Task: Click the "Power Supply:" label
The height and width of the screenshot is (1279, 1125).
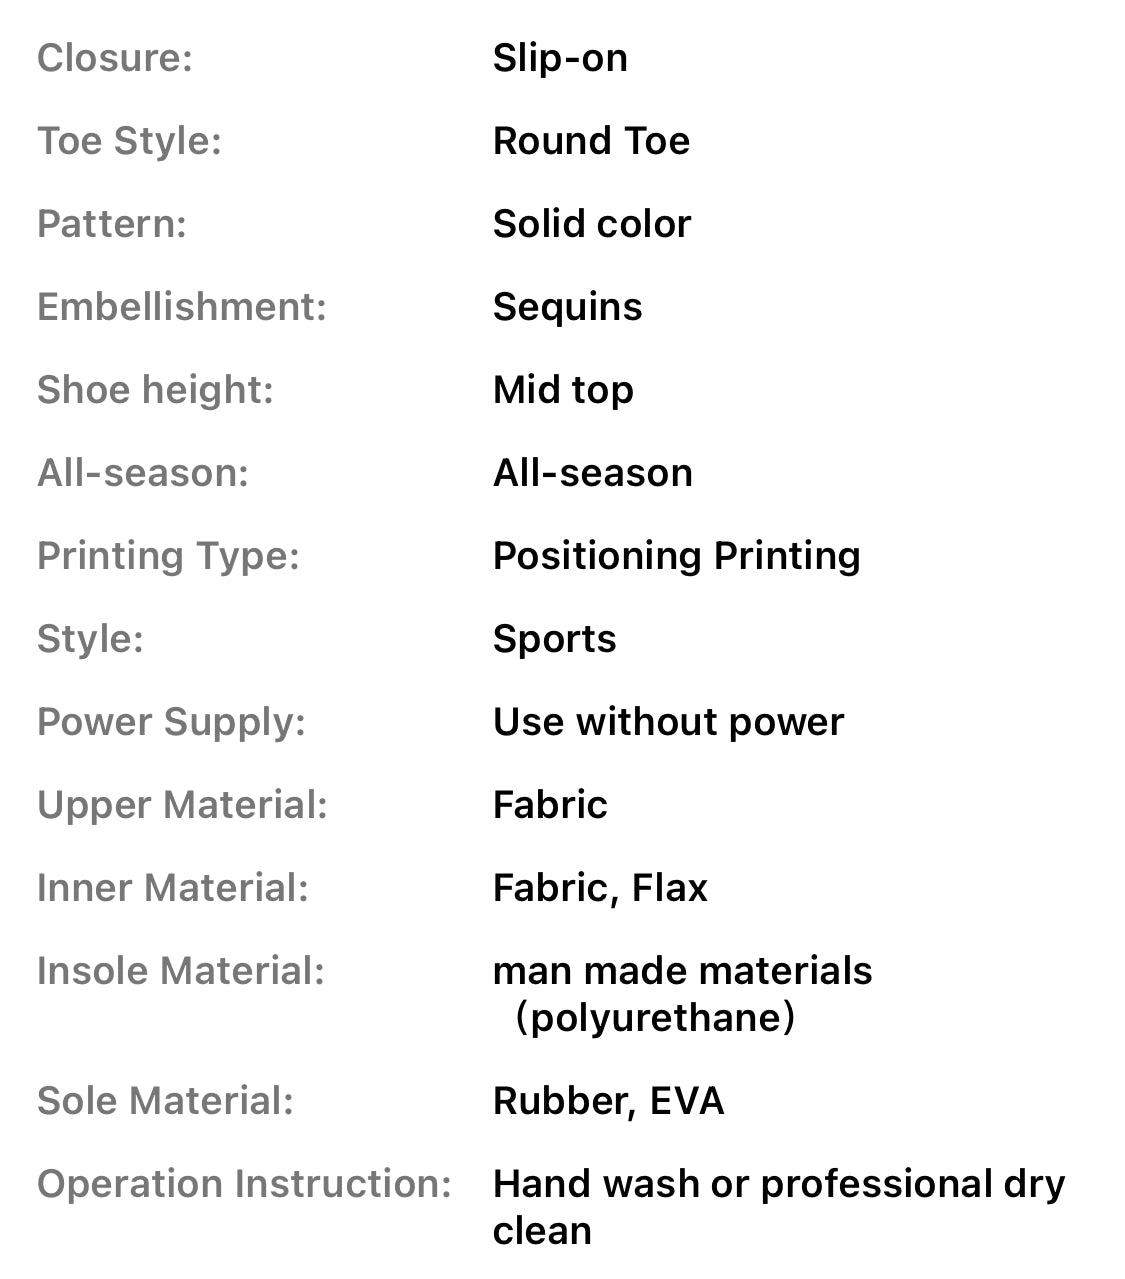Action: [x=171, y=722]
